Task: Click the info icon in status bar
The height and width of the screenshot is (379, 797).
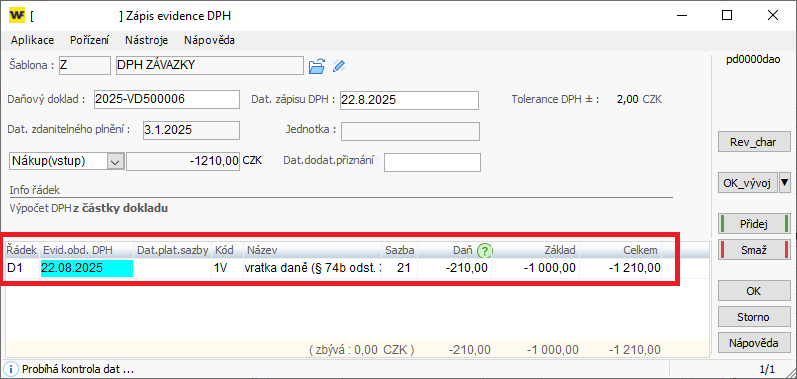Action: click(12, 369)
